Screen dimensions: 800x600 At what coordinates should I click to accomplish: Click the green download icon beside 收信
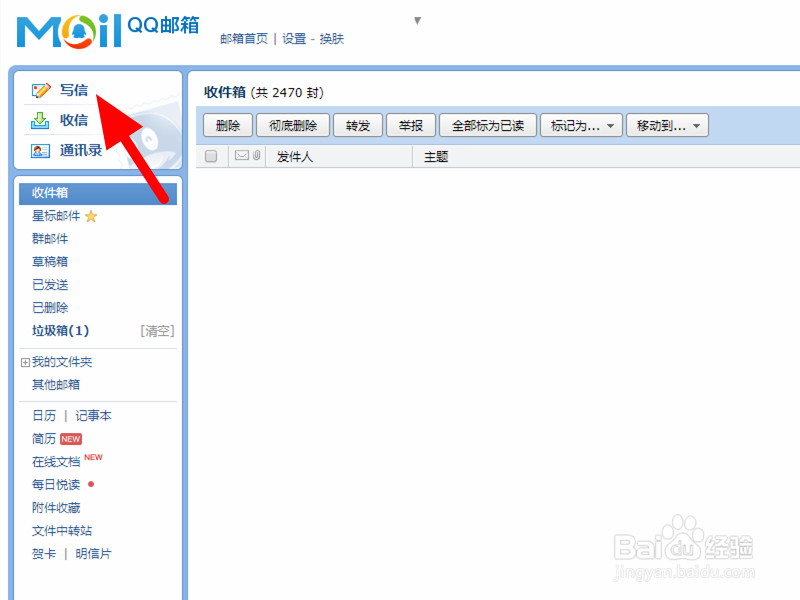40,120
